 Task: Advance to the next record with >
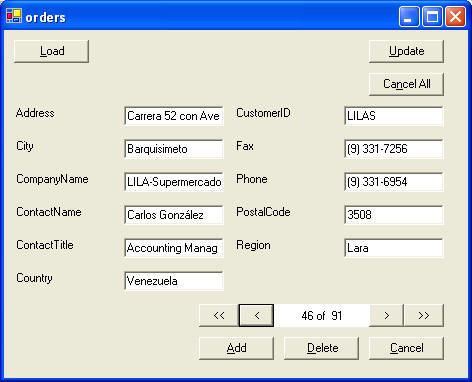pyautogui.click(x=386, y=315)
